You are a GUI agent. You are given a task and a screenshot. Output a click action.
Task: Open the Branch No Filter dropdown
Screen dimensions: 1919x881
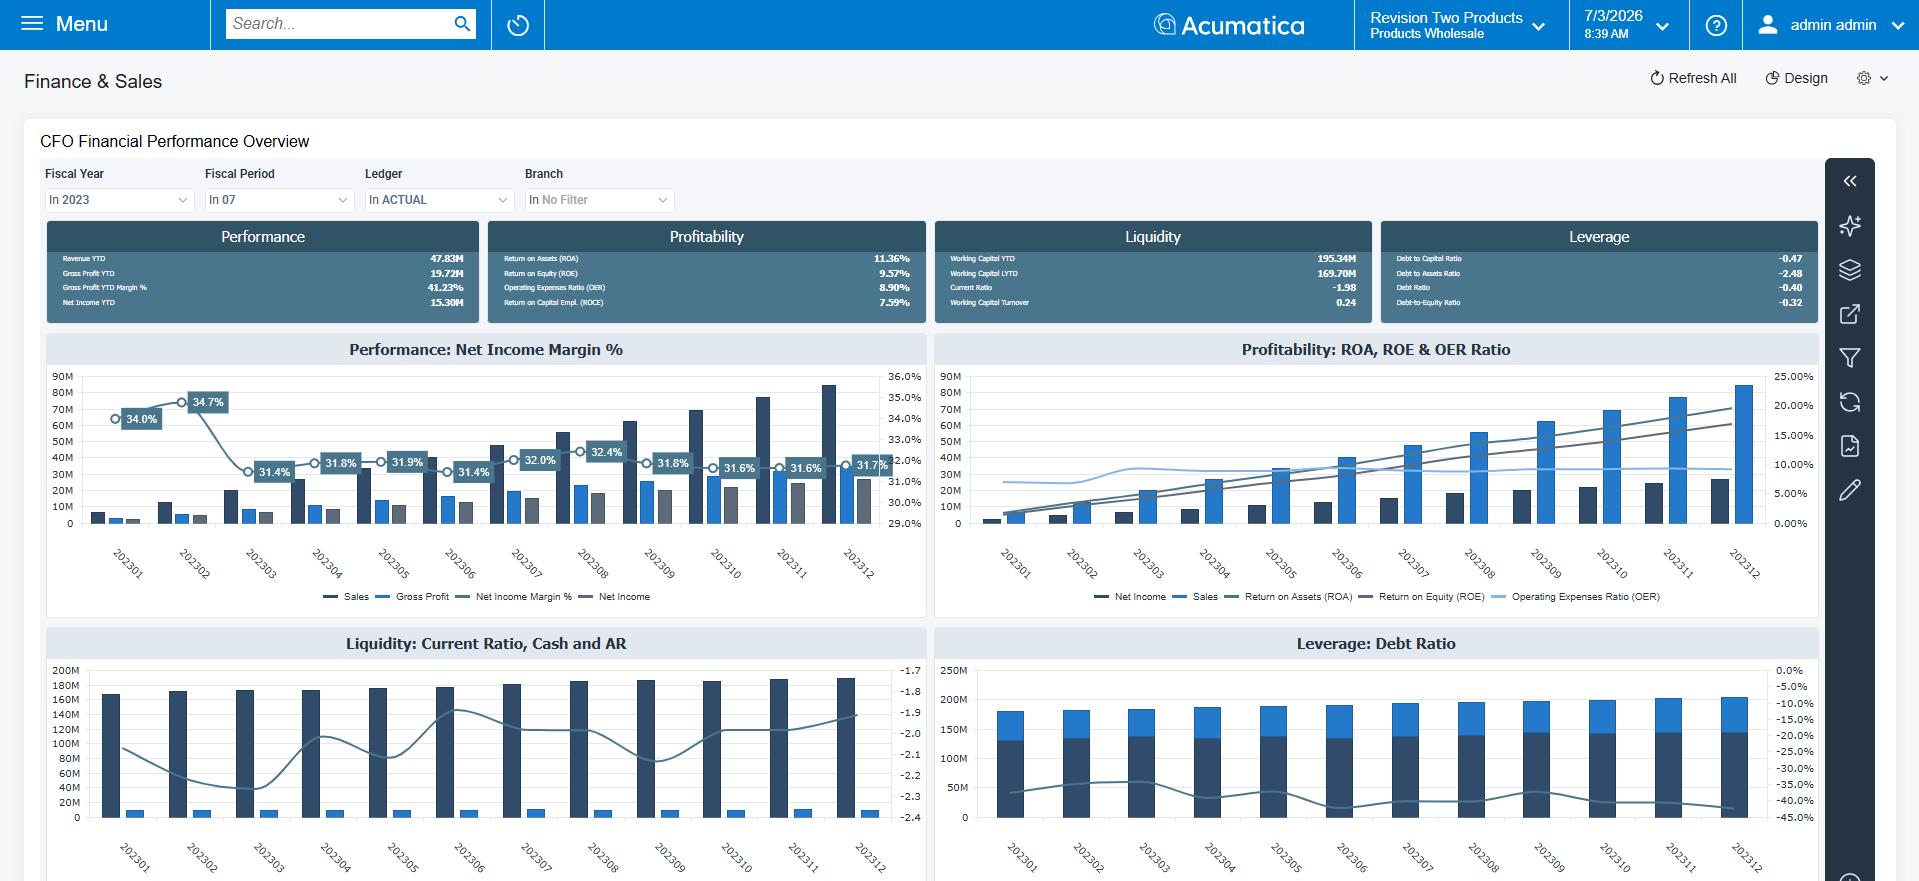pos(599,200)
